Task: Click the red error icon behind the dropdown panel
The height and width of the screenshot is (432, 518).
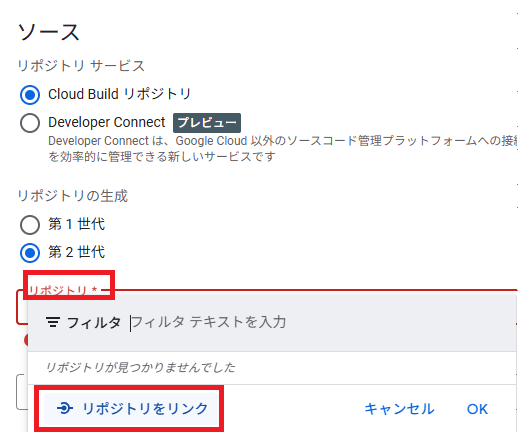Action: (26, 340)
